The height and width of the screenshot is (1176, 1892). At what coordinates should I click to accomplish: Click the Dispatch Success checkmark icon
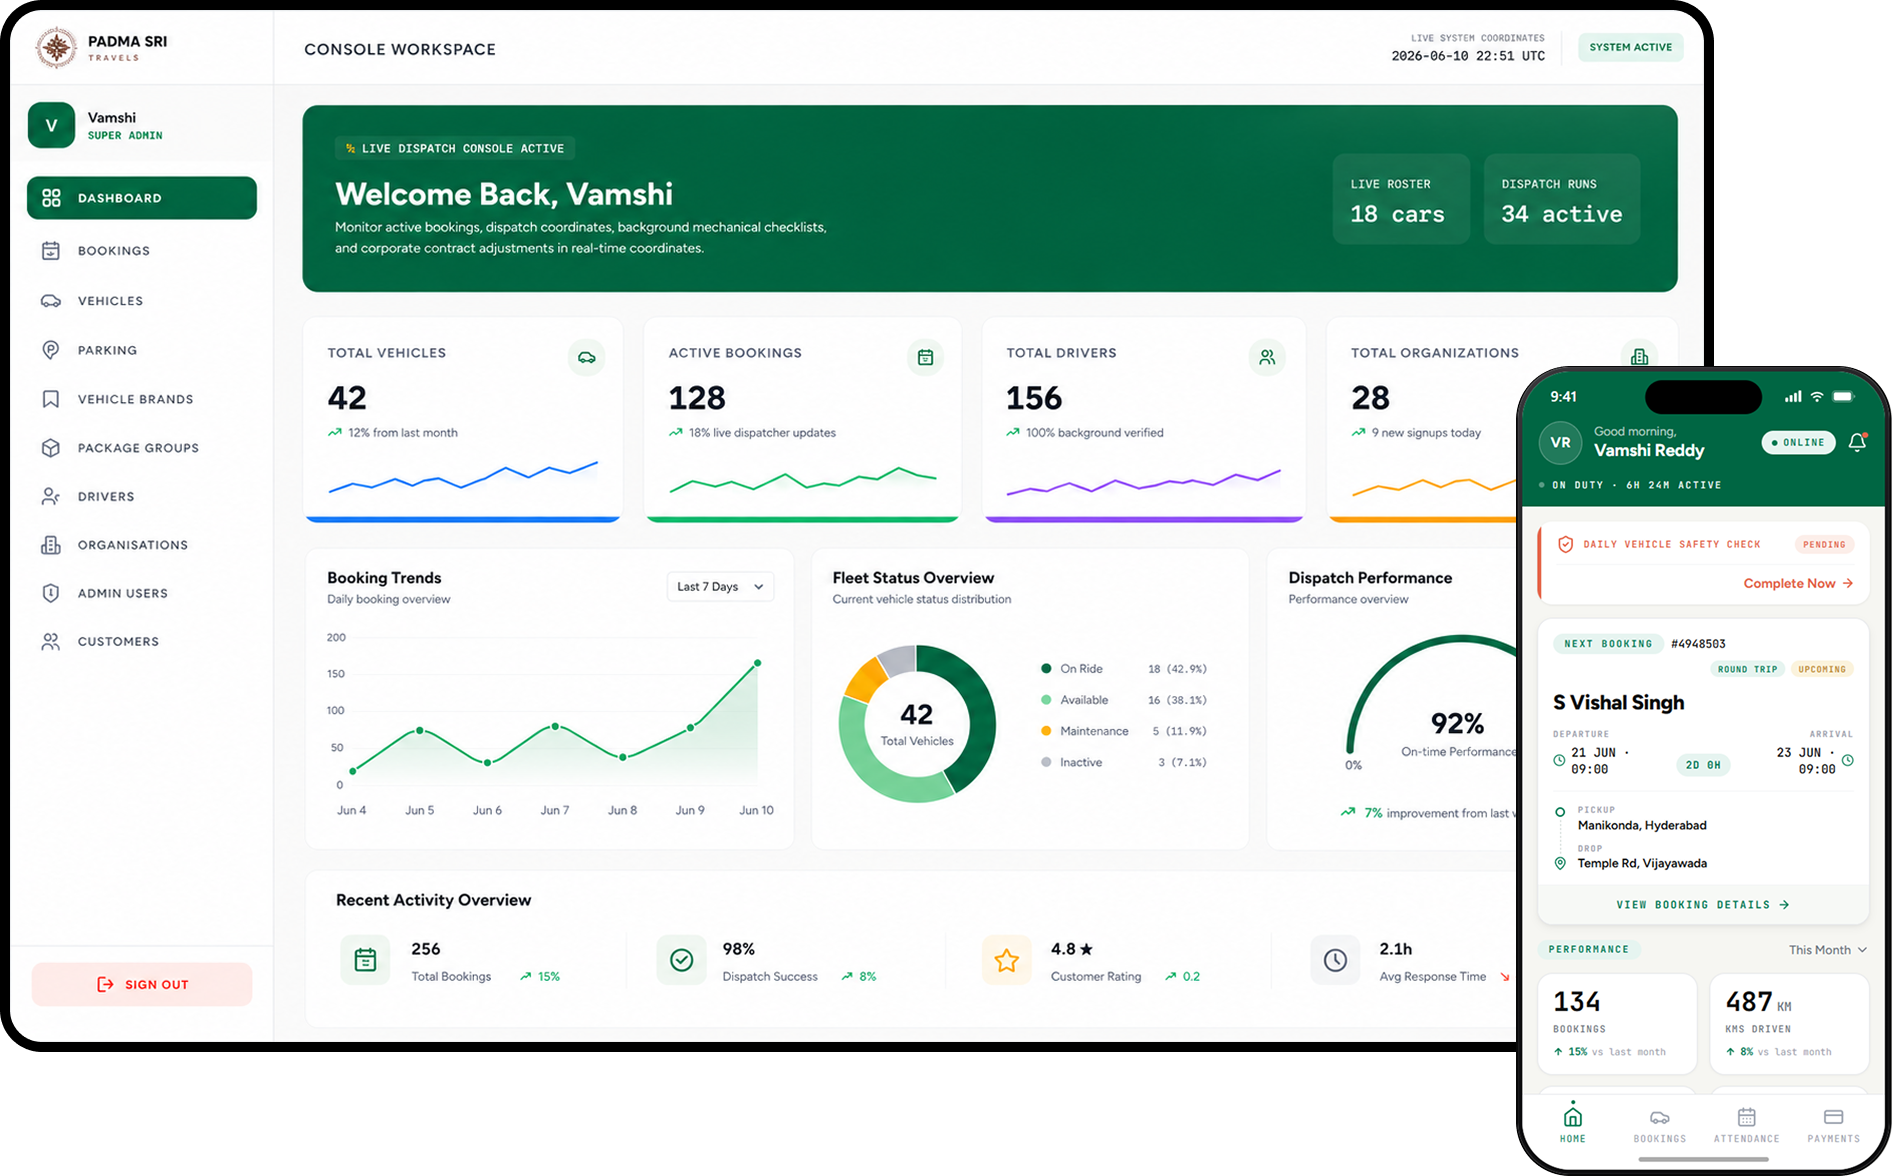[x=681, y=960]
